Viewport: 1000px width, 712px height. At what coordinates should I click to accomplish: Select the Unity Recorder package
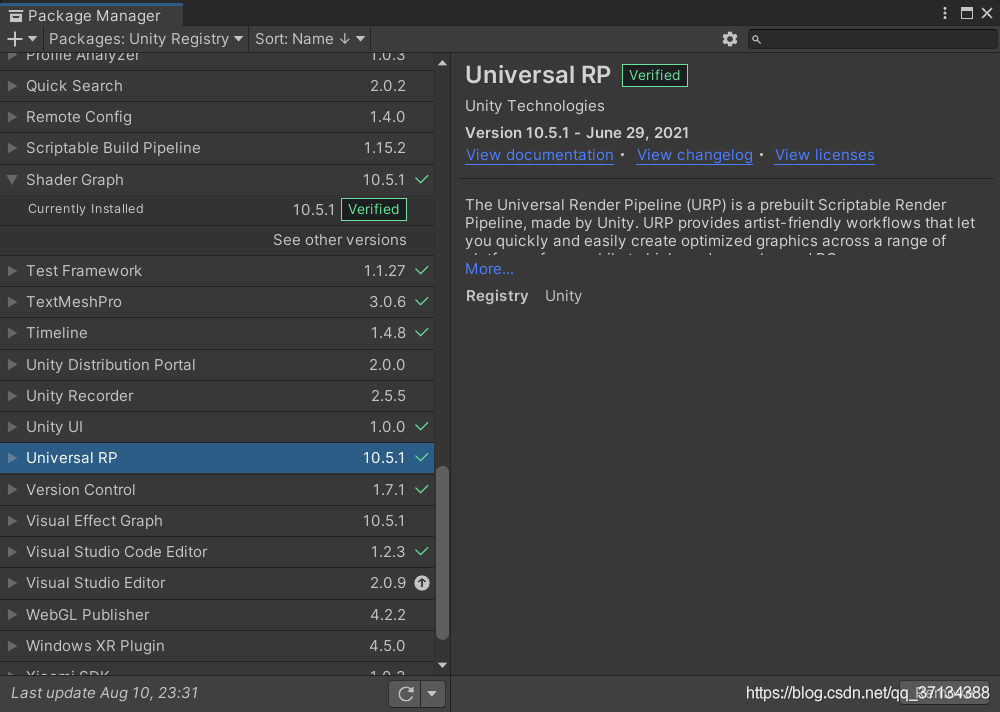point(217,396)
